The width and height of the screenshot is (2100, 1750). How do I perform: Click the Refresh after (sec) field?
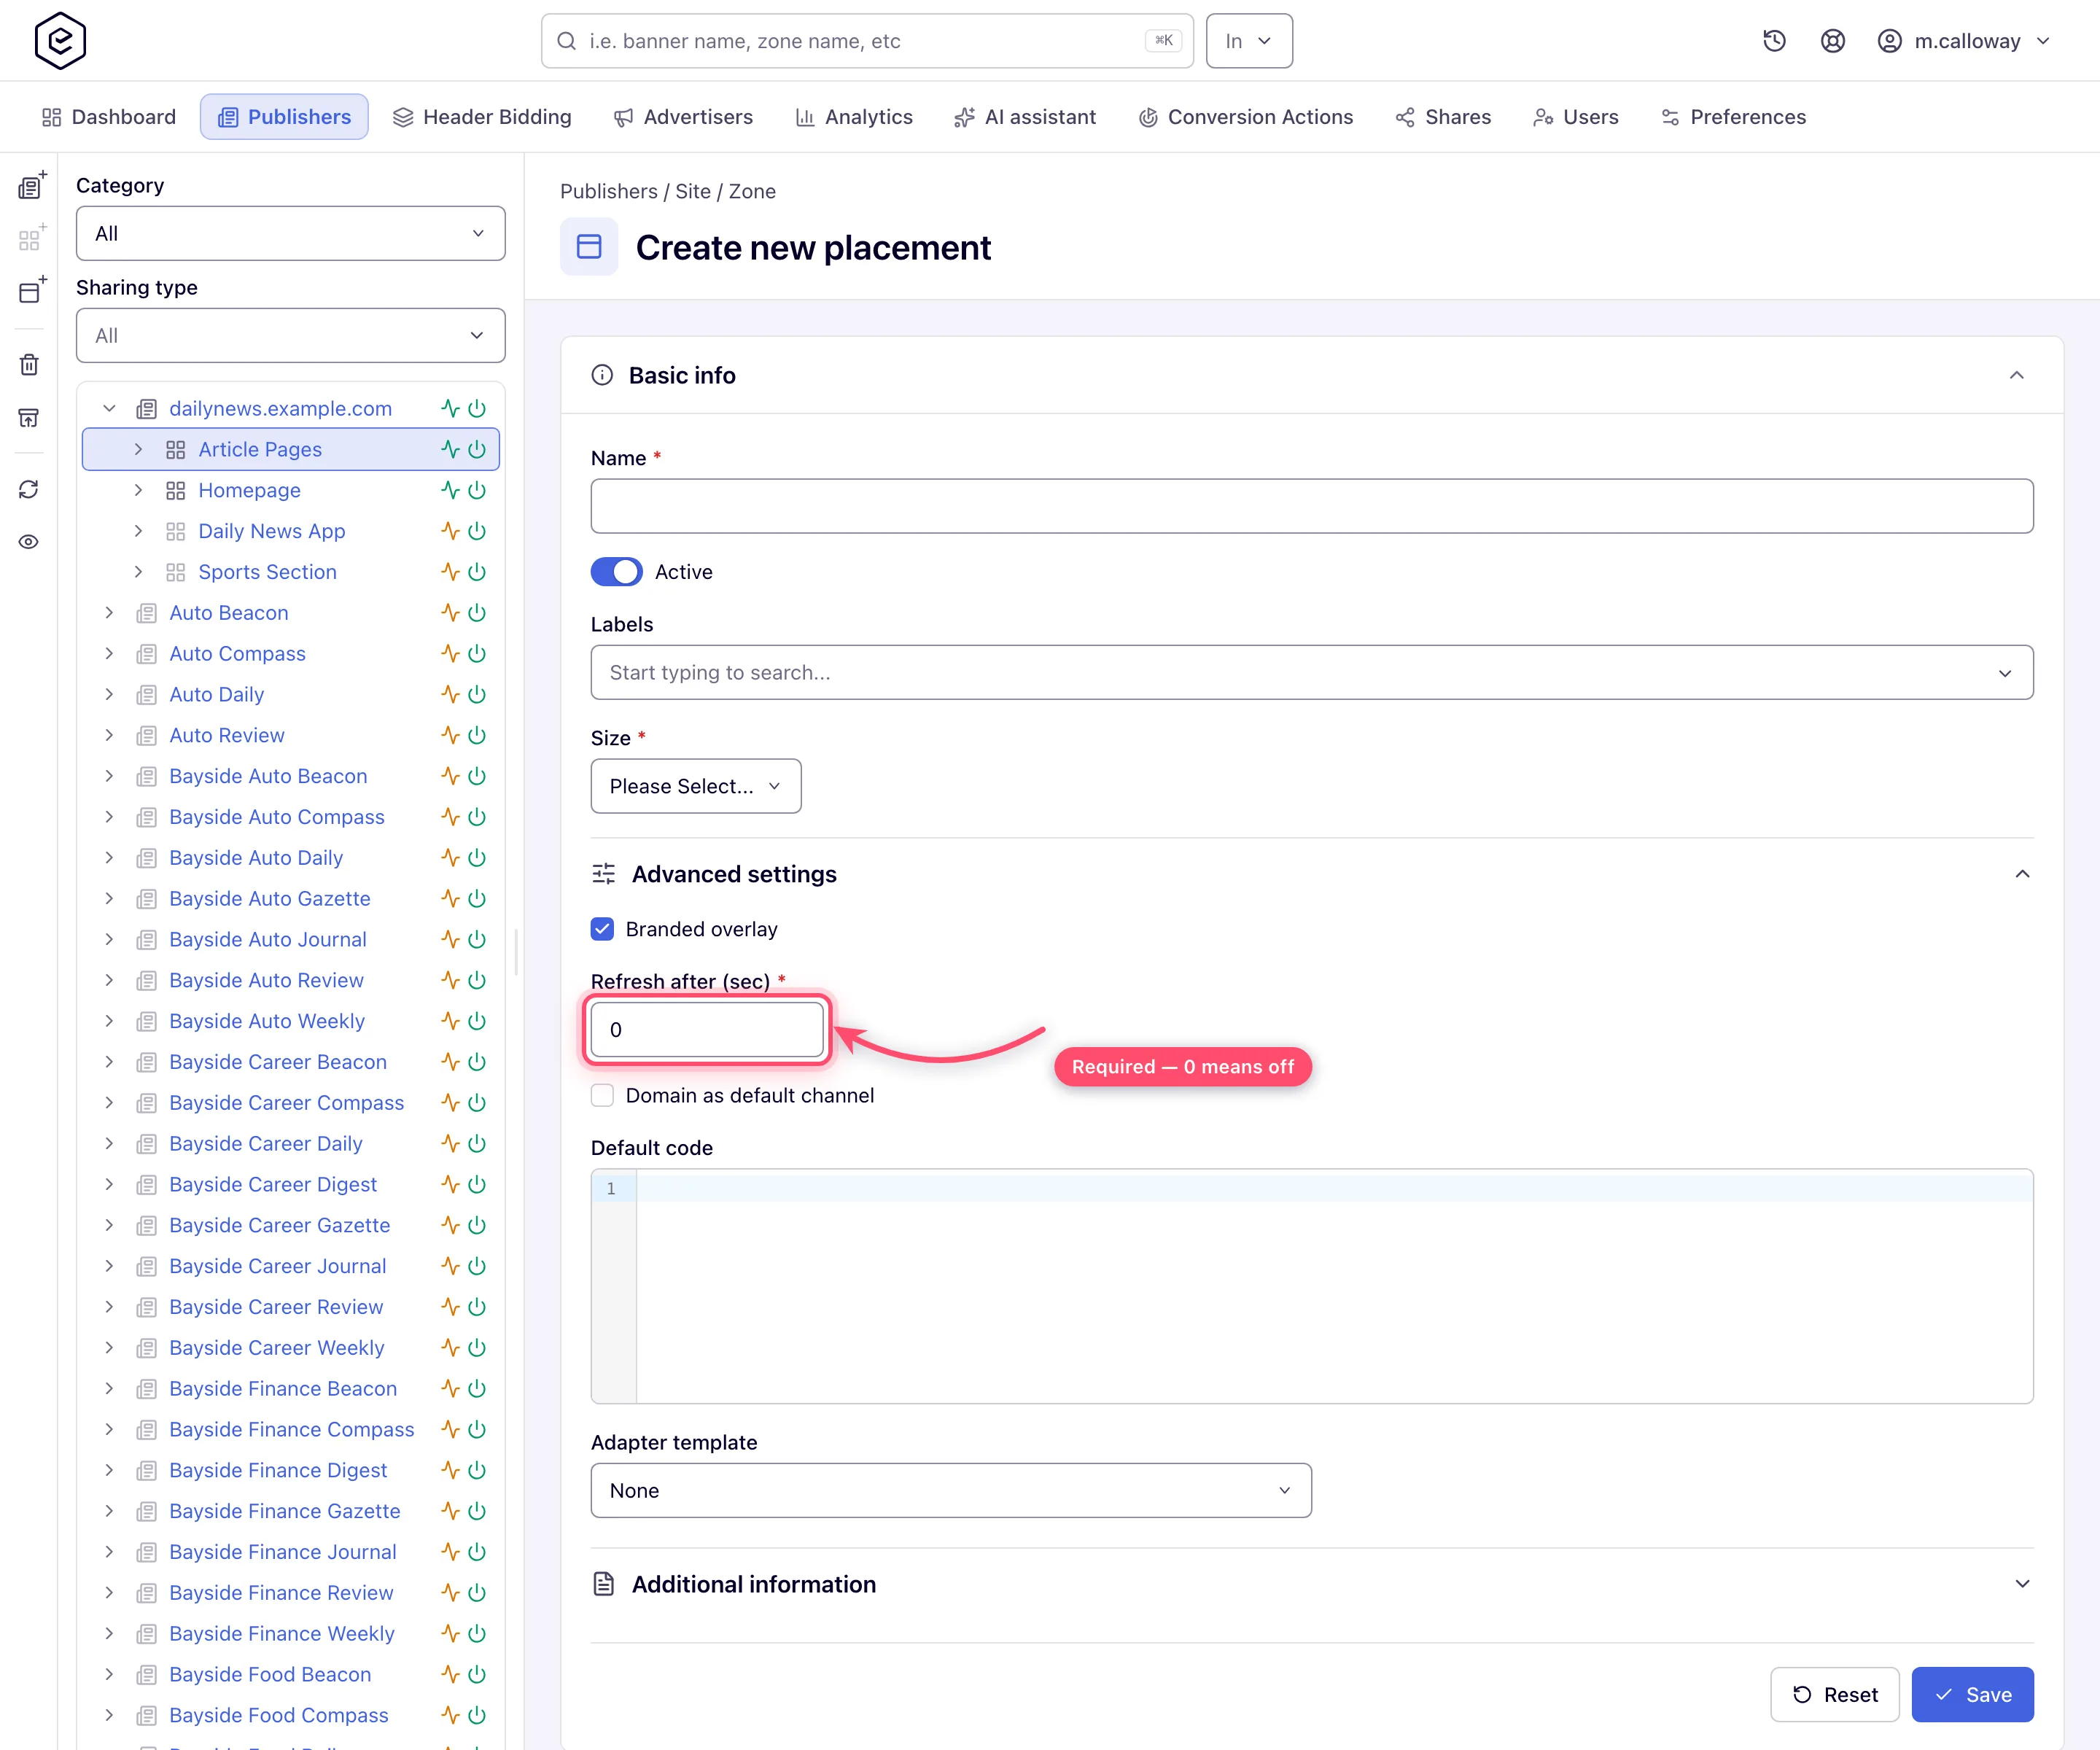[x=707, y=1029]
